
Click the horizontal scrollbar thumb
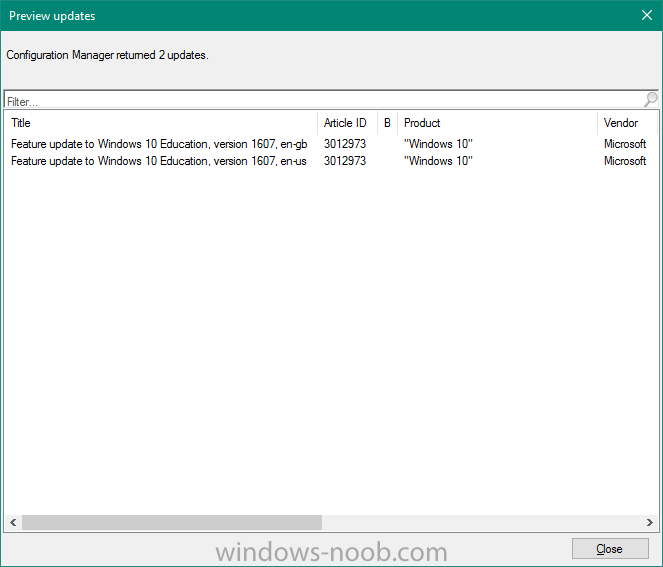pos(172,522)
